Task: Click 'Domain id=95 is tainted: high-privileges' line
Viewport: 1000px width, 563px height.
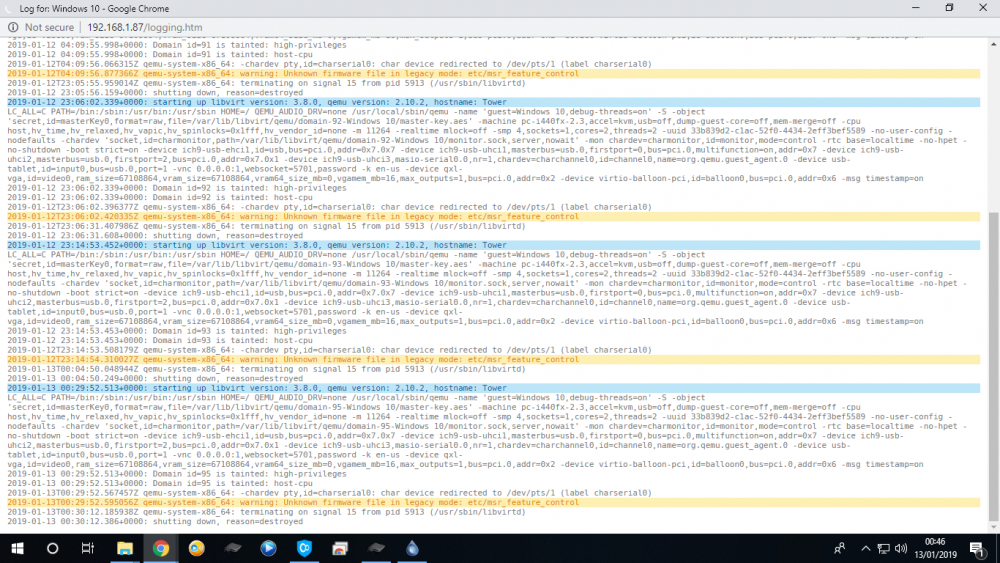Action: 177,474
